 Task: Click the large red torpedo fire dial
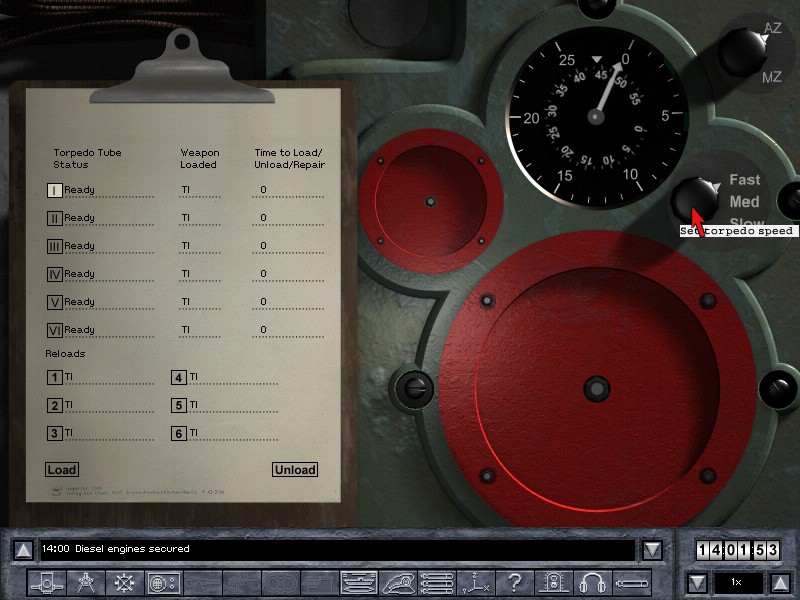[596, 385]
